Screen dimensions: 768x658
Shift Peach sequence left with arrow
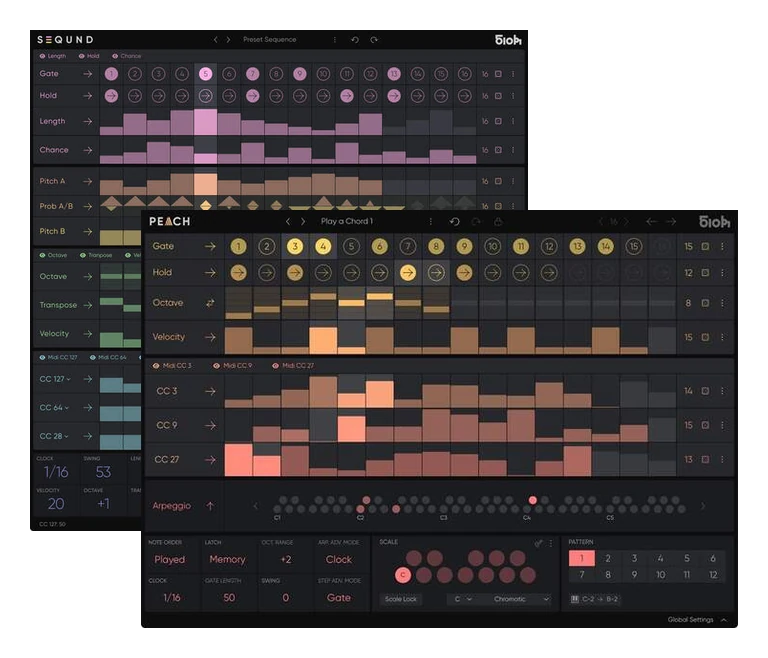click(x=651, y=222)
